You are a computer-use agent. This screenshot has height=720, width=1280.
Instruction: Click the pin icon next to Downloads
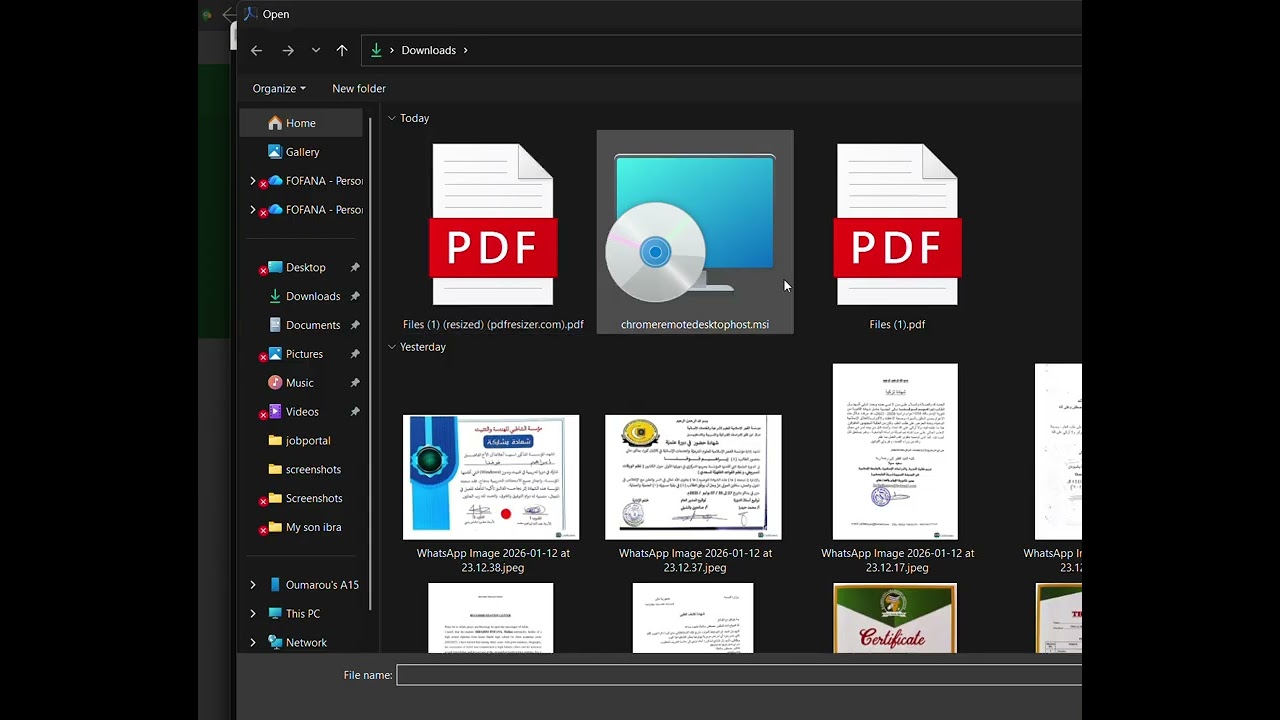[354, 296]
